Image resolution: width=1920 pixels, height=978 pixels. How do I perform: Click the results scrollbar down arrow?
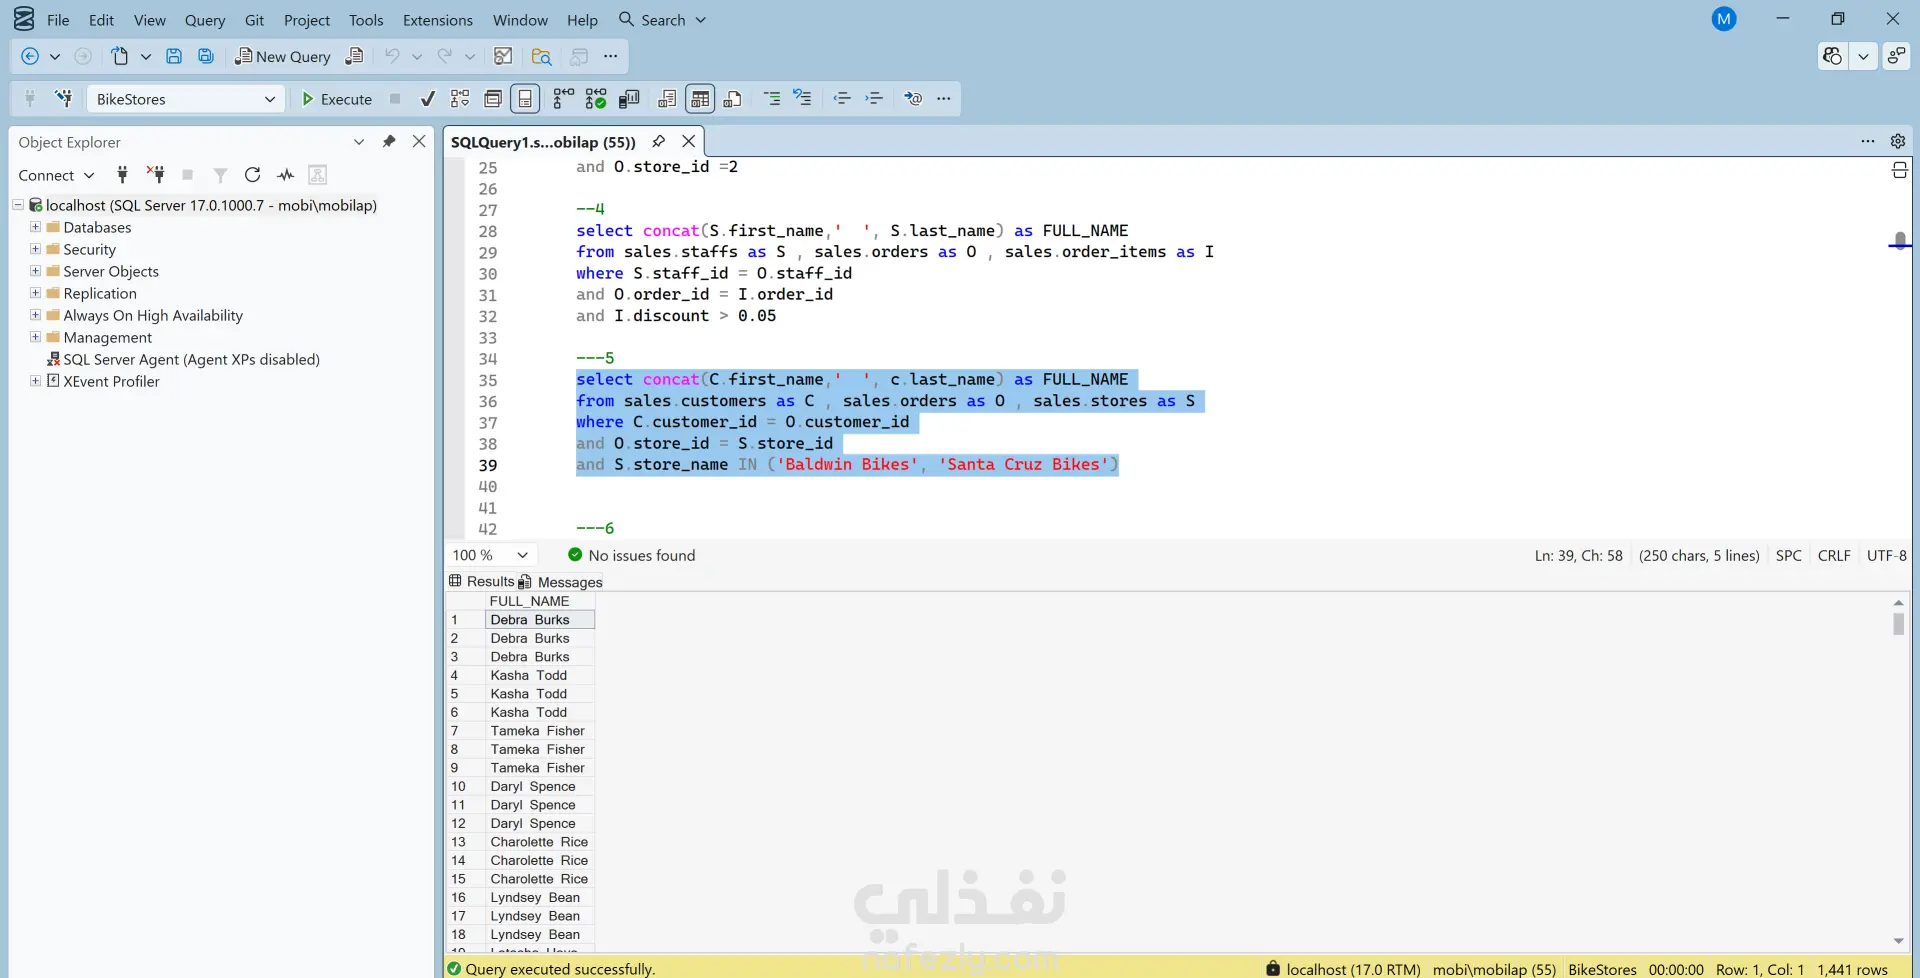point(1898,941)
